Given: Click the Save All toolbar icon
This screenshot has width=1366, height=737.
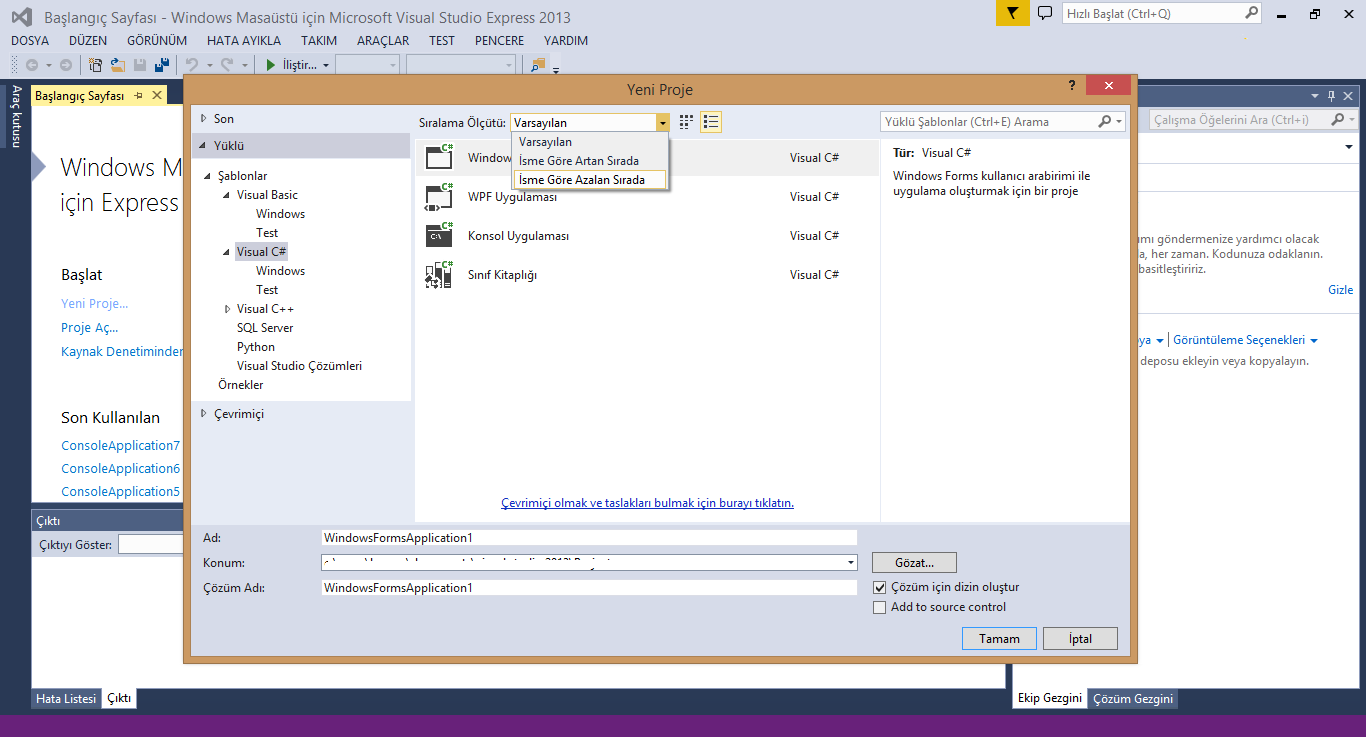Looking at the screenshot, I should click(161, 65).
